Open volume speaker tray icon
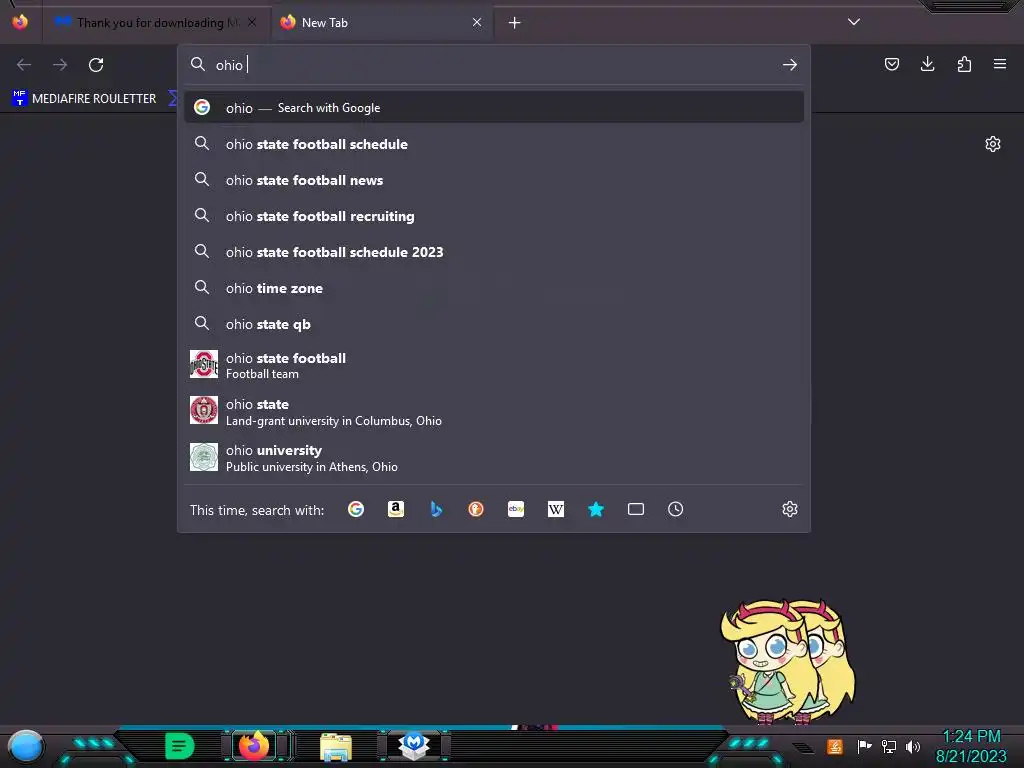 point(913,746)
